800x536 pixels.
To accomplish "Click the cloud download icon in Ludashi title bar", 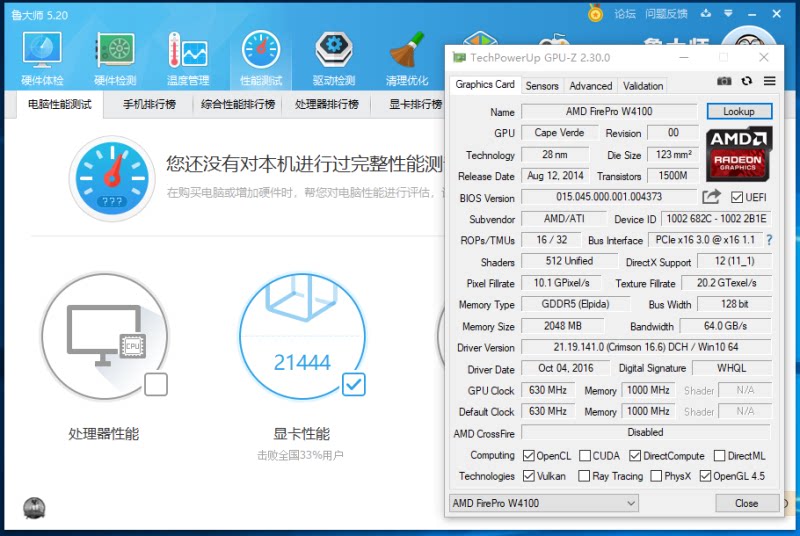I will point(706,13).
